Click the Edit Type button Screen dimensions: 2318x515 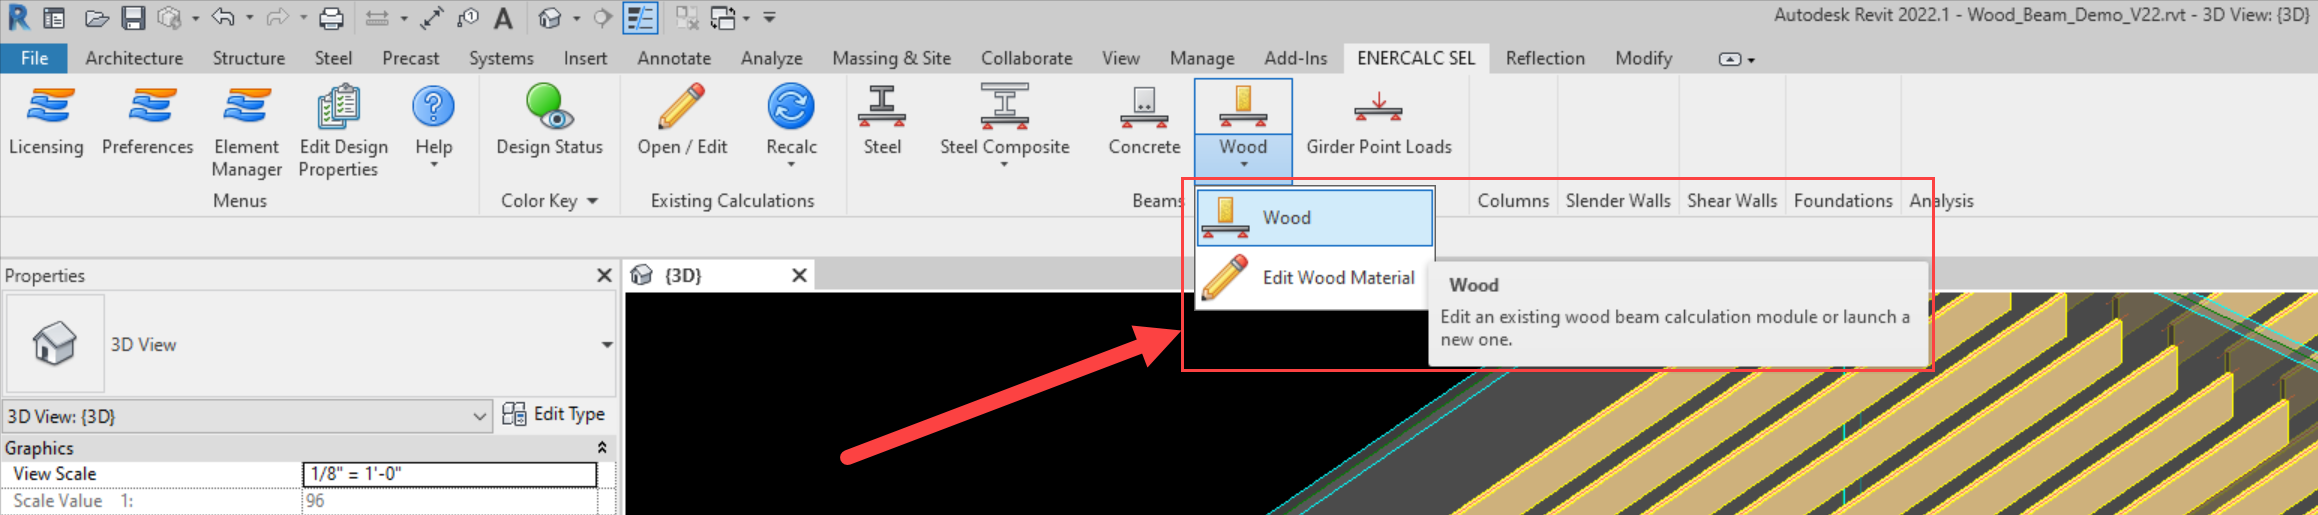(555, 414)
